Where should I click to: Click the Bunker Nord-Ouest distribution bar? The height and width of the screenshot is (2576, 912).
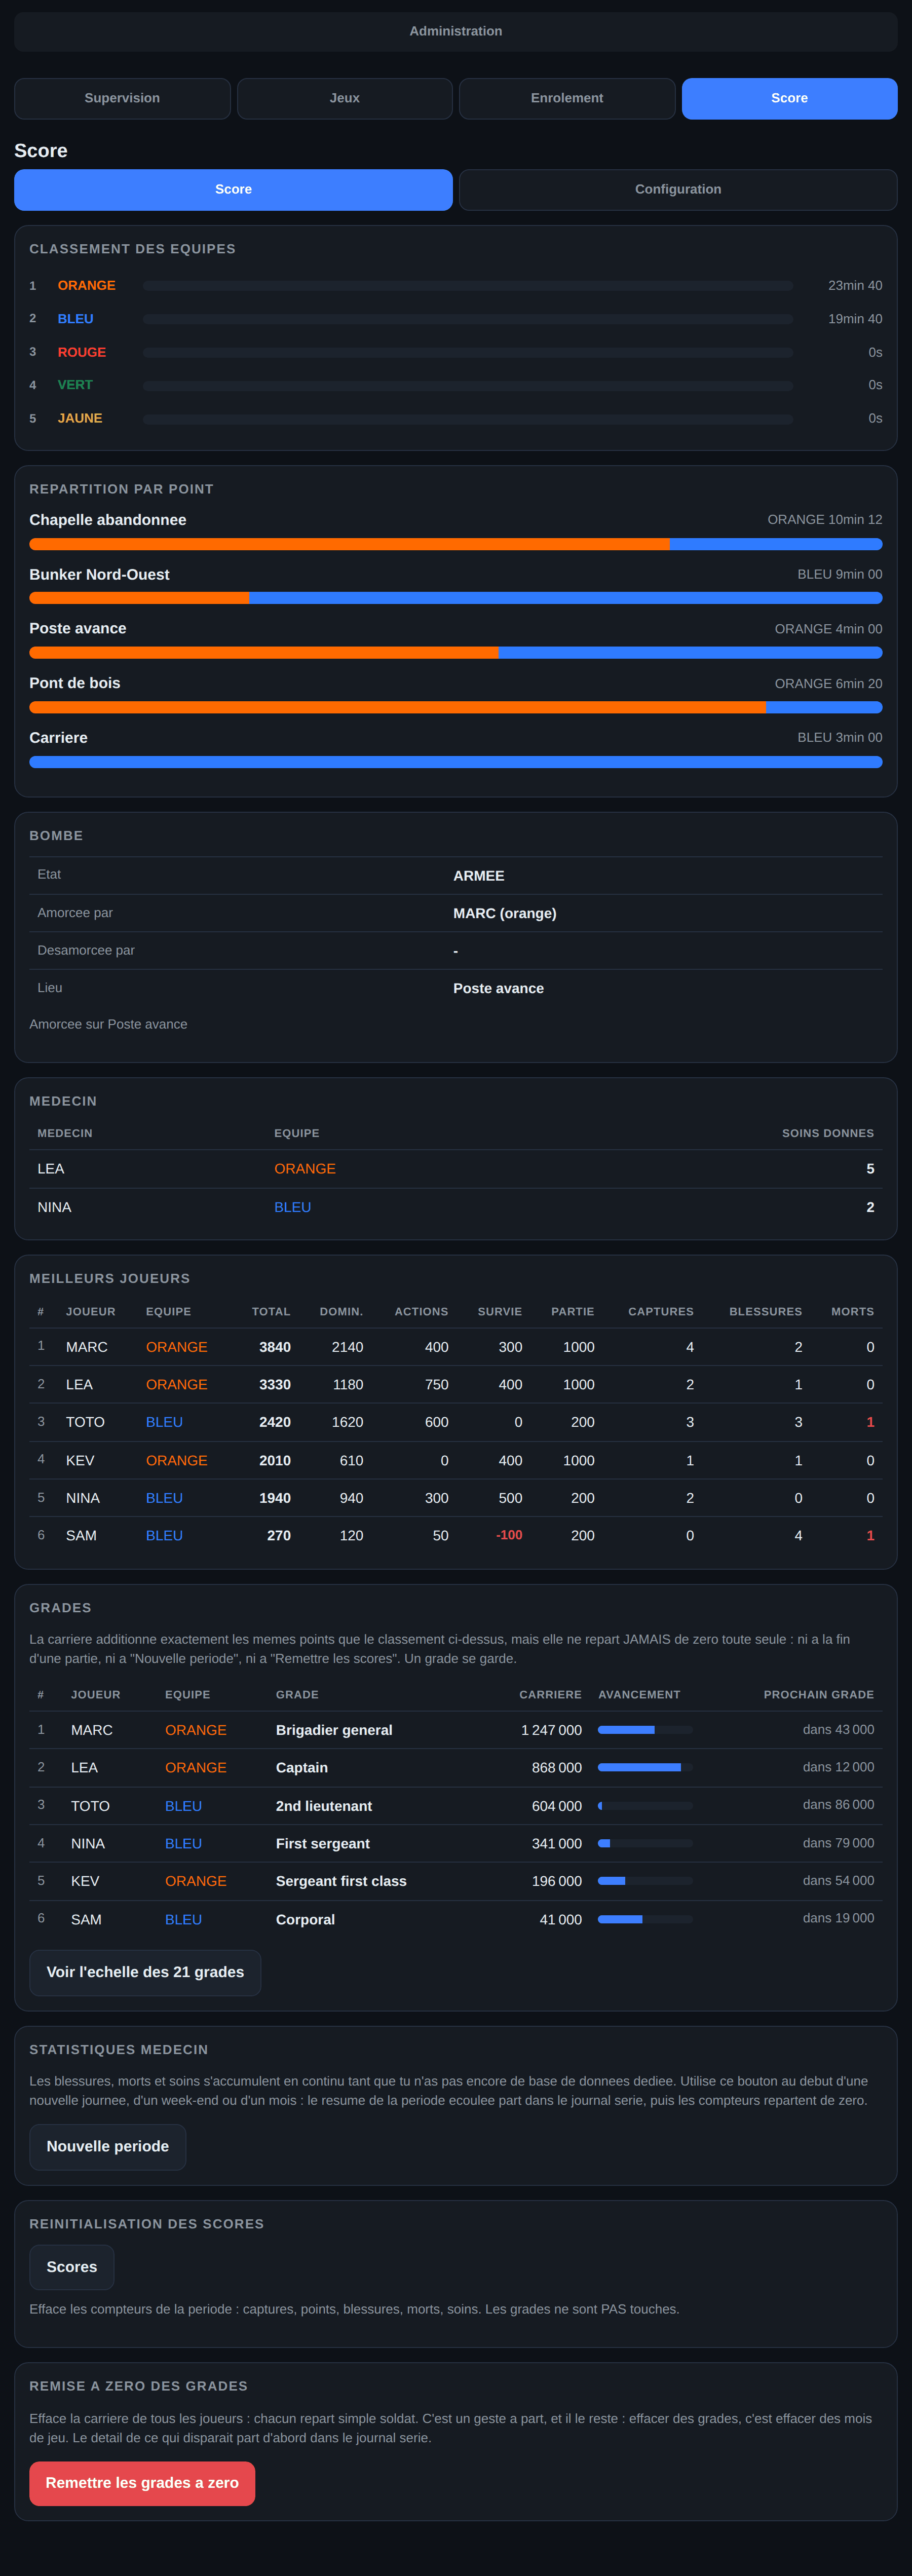pyautogui.click(x=456, y=598)
